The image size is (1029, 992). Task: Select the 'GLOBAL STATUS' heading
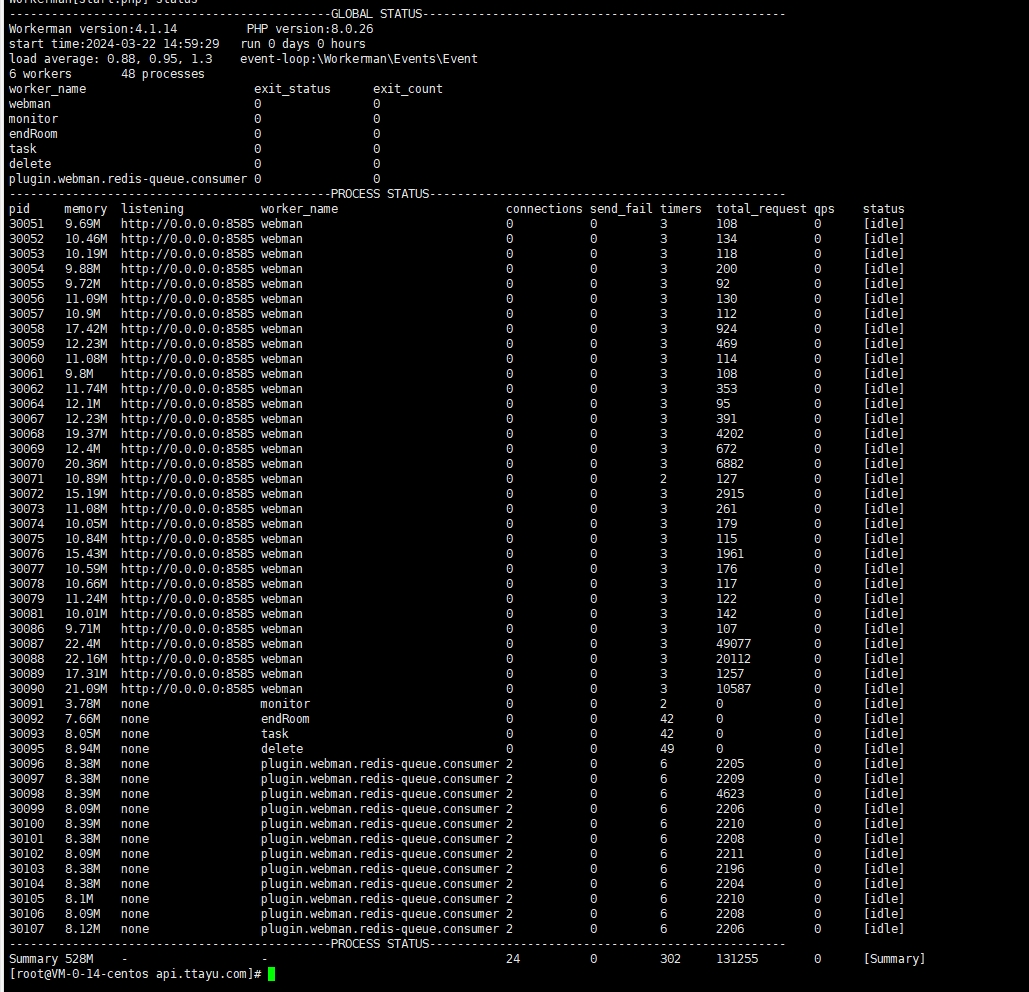pyautogui.click(x=377, y=14)
